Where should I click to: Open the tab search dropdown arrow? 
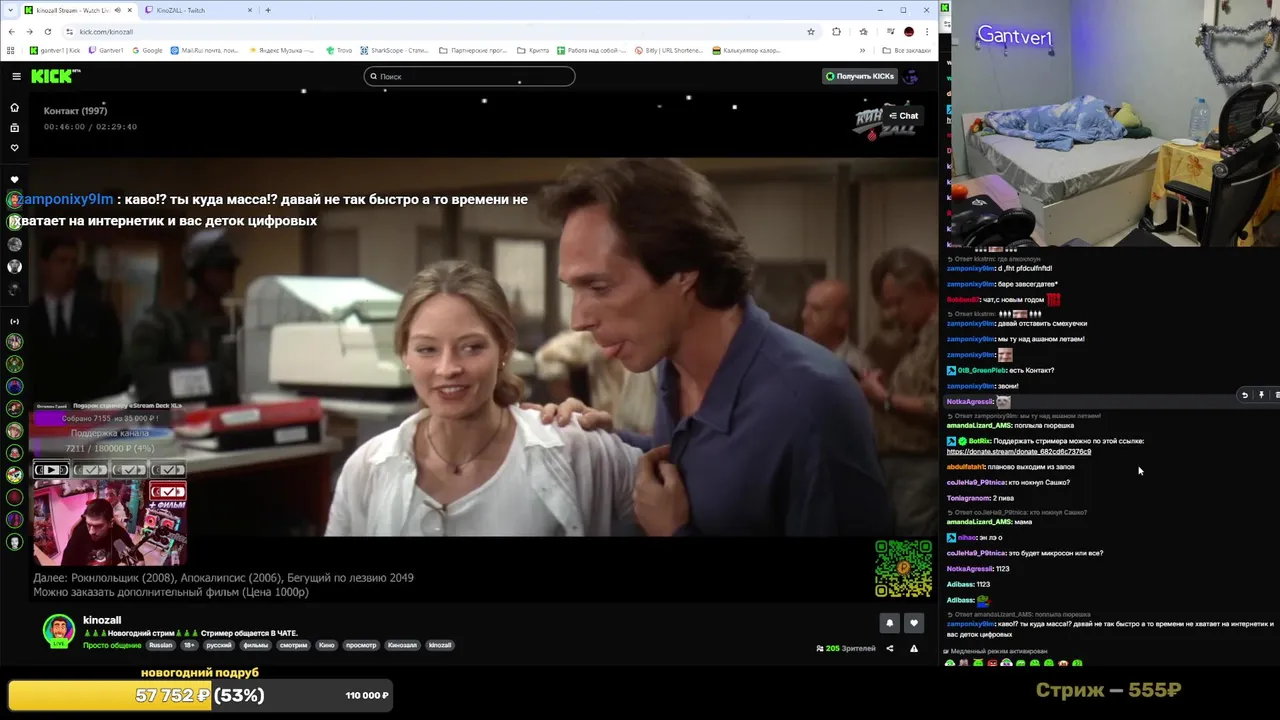point(10,10)
